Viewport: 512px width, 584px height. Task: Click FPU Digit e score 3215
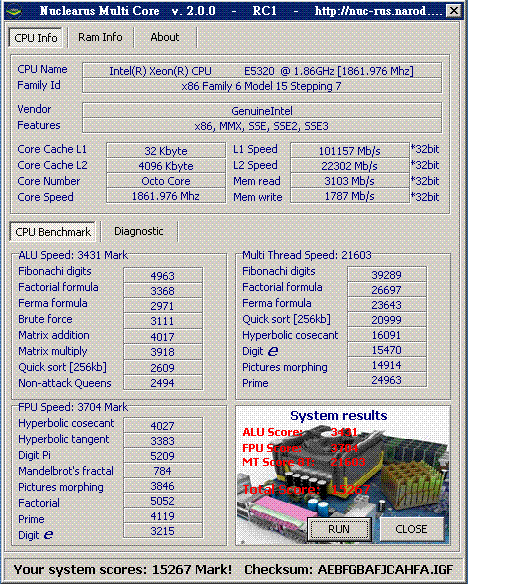pos(163,531)
